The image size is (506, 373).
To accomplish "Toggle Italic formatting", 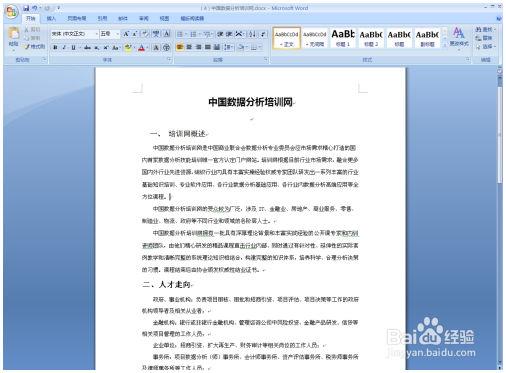I will point(64,48).
